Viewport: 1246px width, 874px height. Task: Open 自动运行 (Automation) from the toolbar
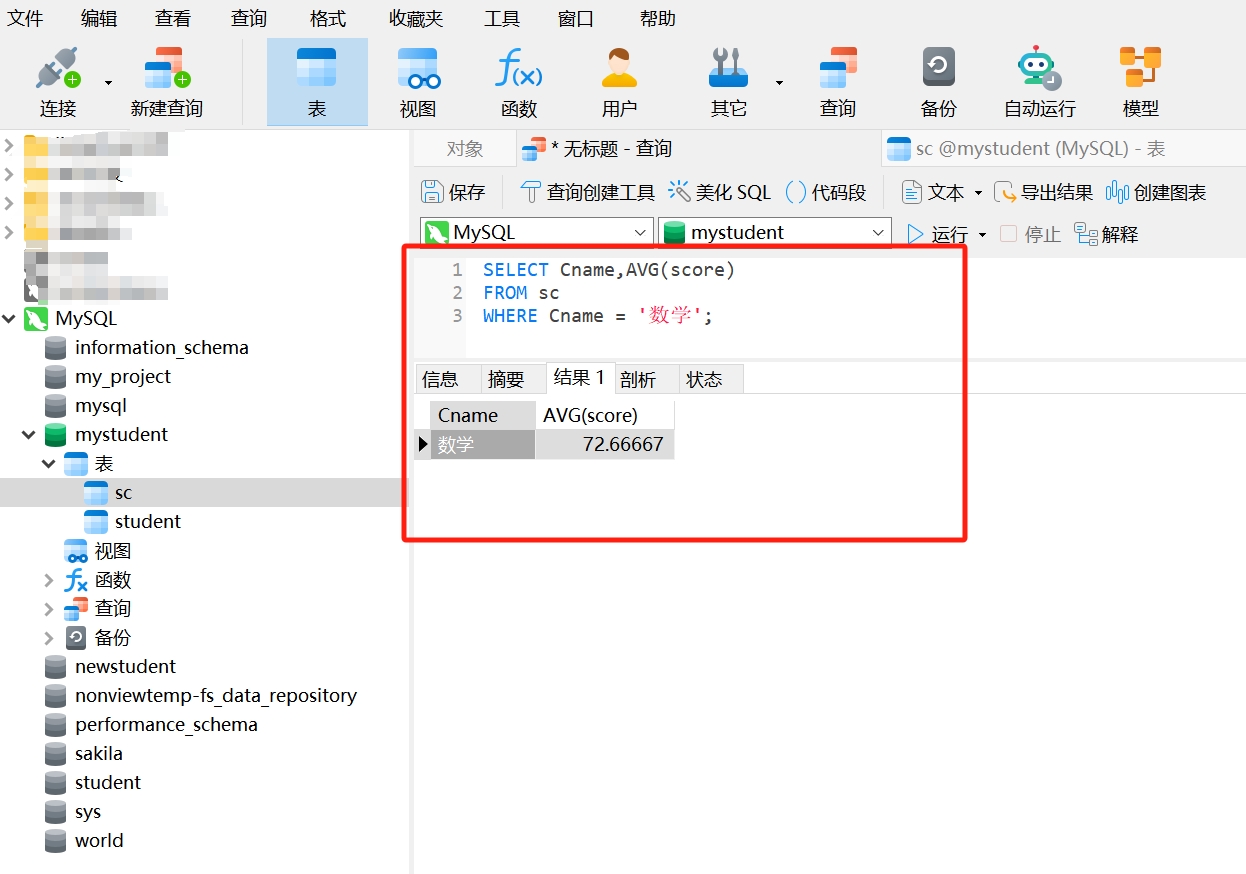(1038, 80)
